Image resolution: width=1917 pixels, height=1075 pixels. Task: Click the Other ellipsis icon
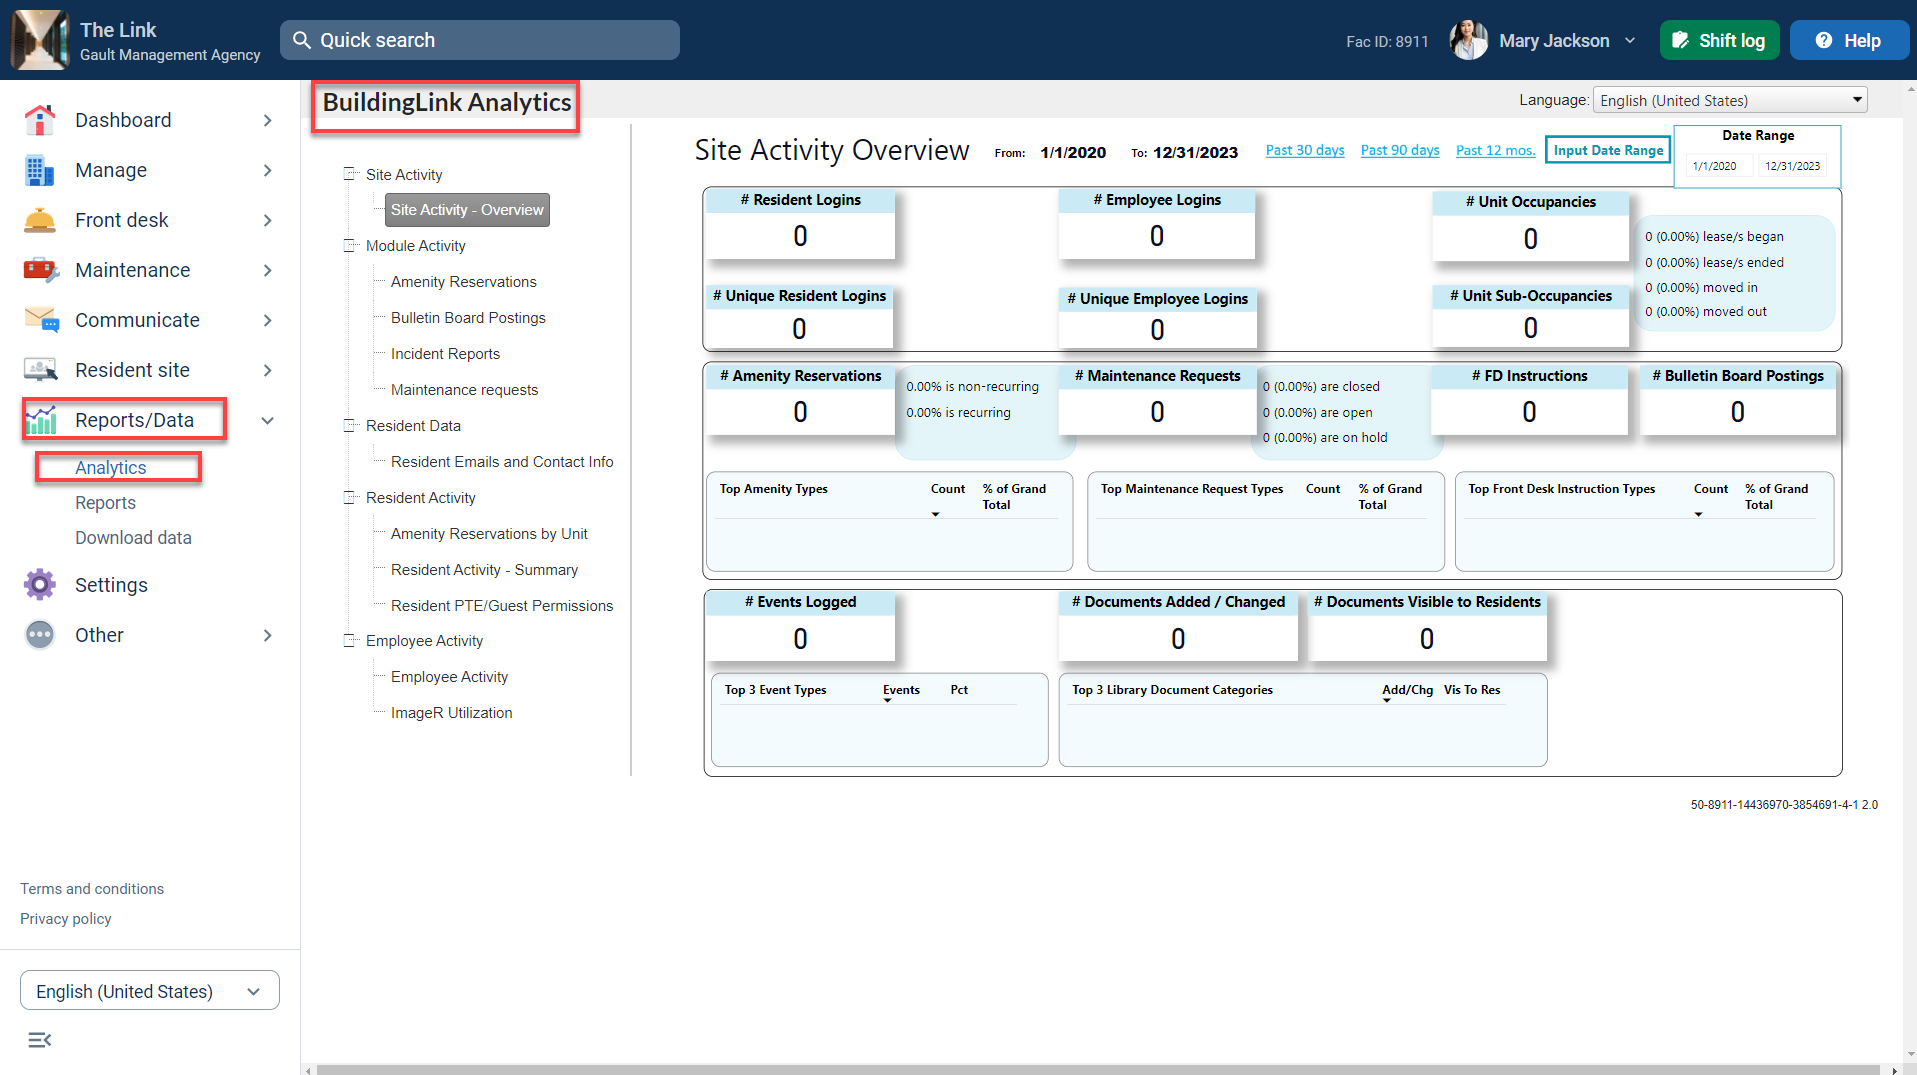tap(40, 635)
